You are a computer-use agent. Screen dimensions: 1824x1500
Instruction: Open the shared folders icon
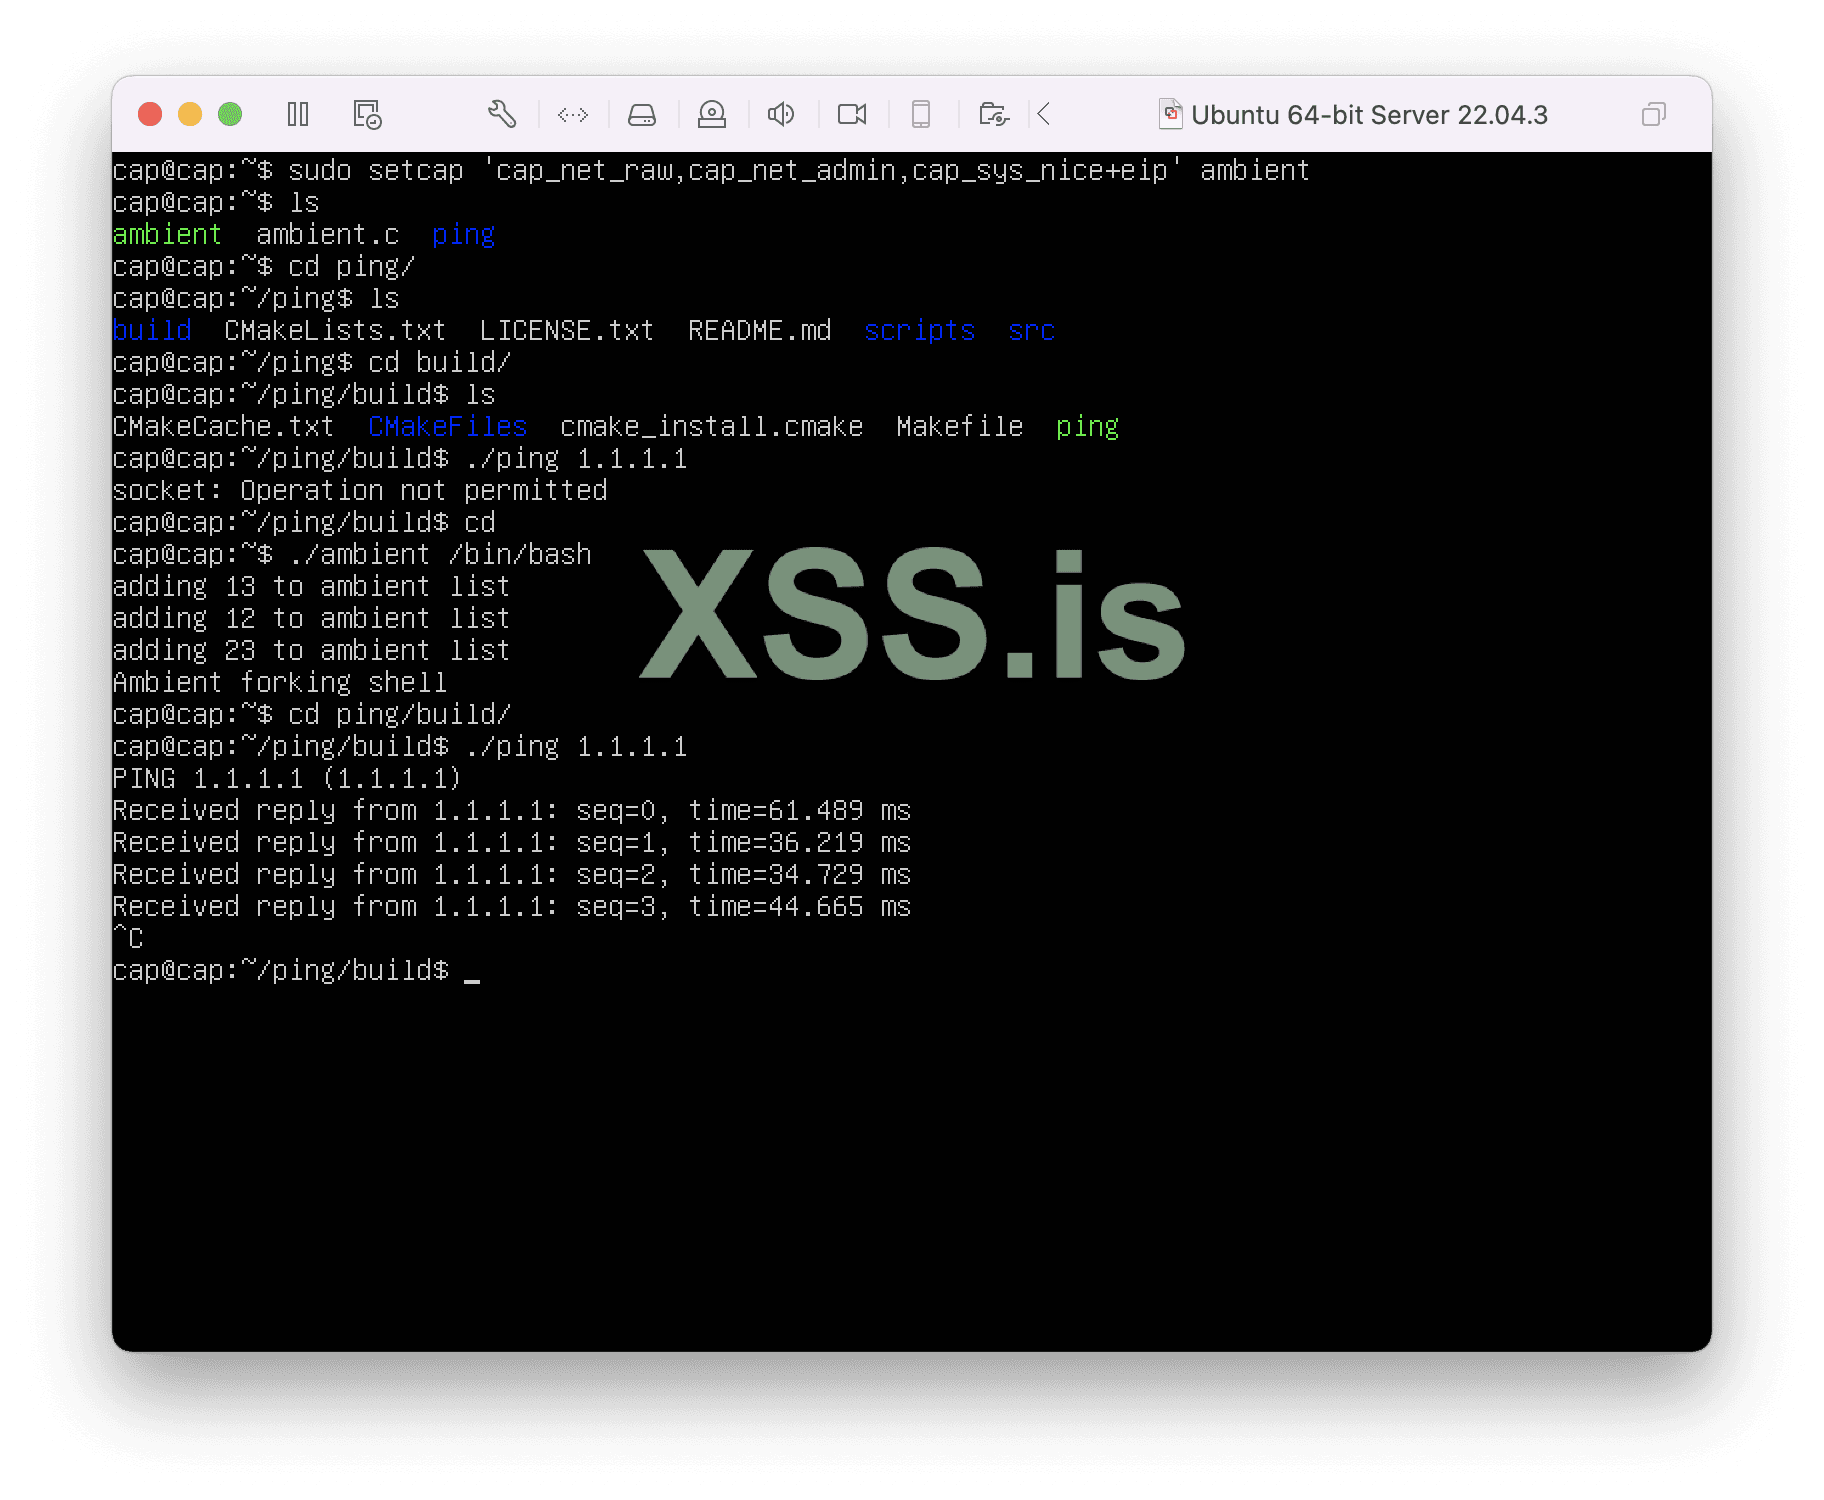point(994,115)
